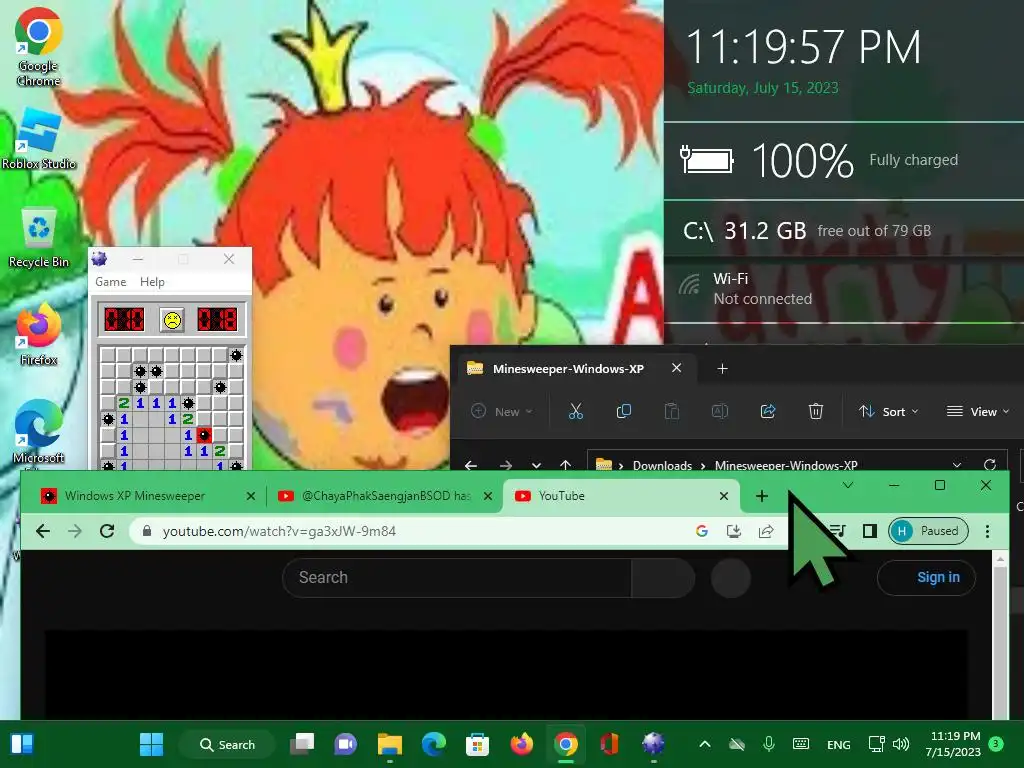The width and height of the screenshot is (1024, 768).
Task: Click the red exploded mine cell in Minesweeper
Action: [x=204, y=435]
